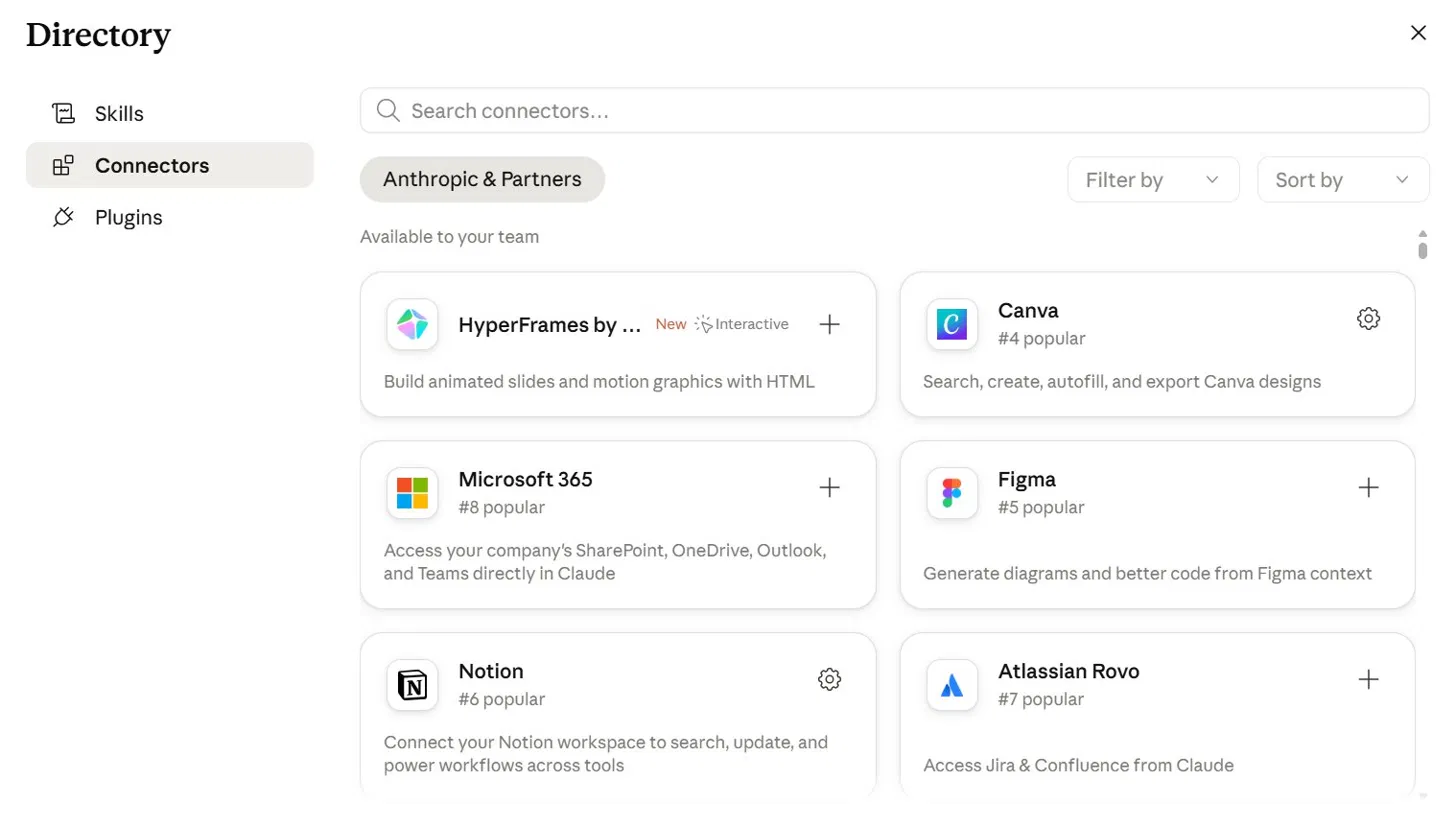Click 'Generate diagrams and better code' description
The image size is (1456, 827).
[1147, 573]
